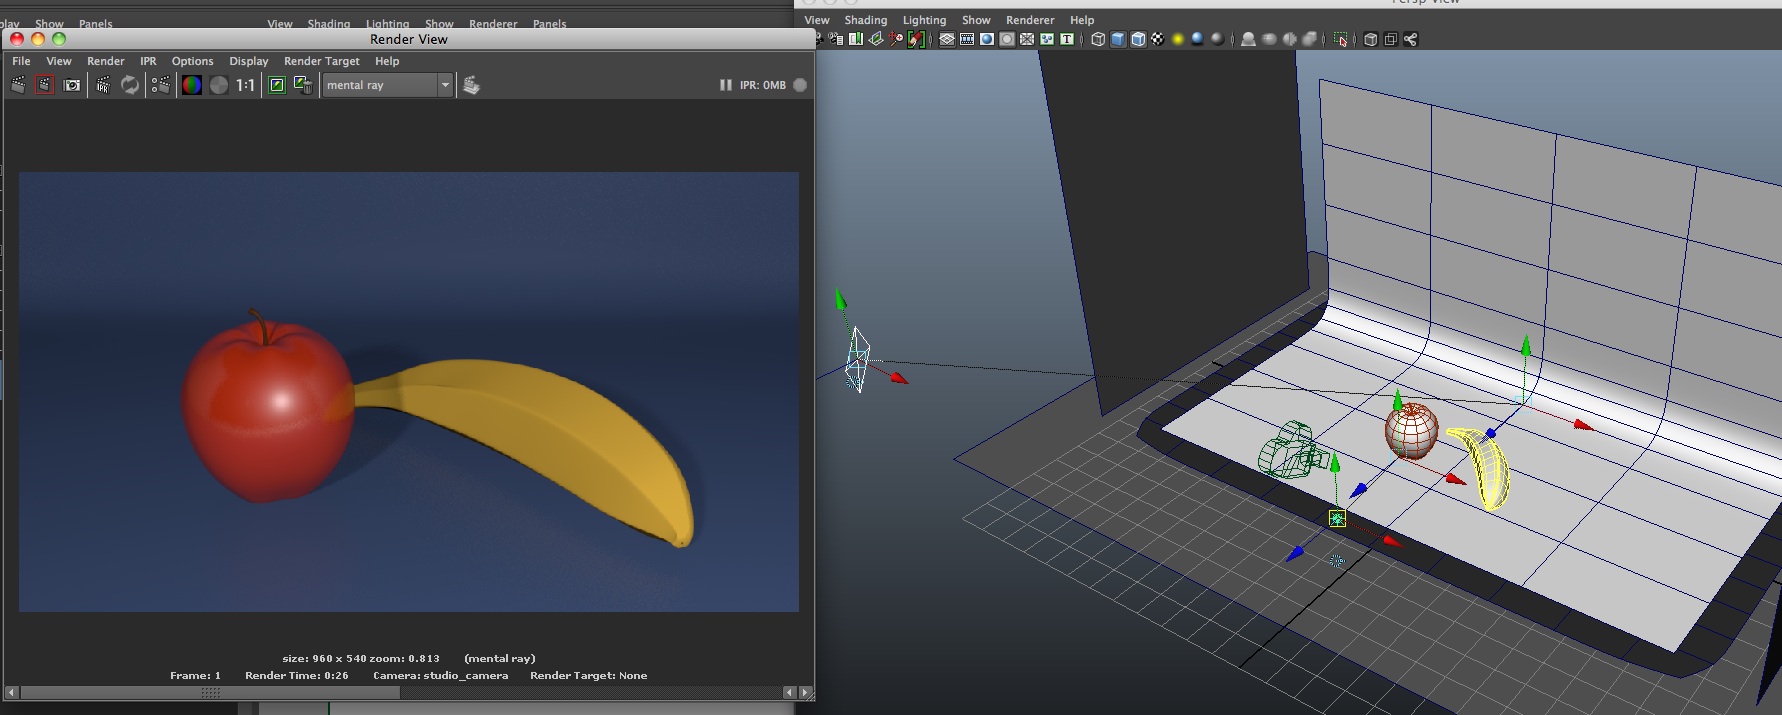Take a snapshot with the camera icon

point(72,85)
